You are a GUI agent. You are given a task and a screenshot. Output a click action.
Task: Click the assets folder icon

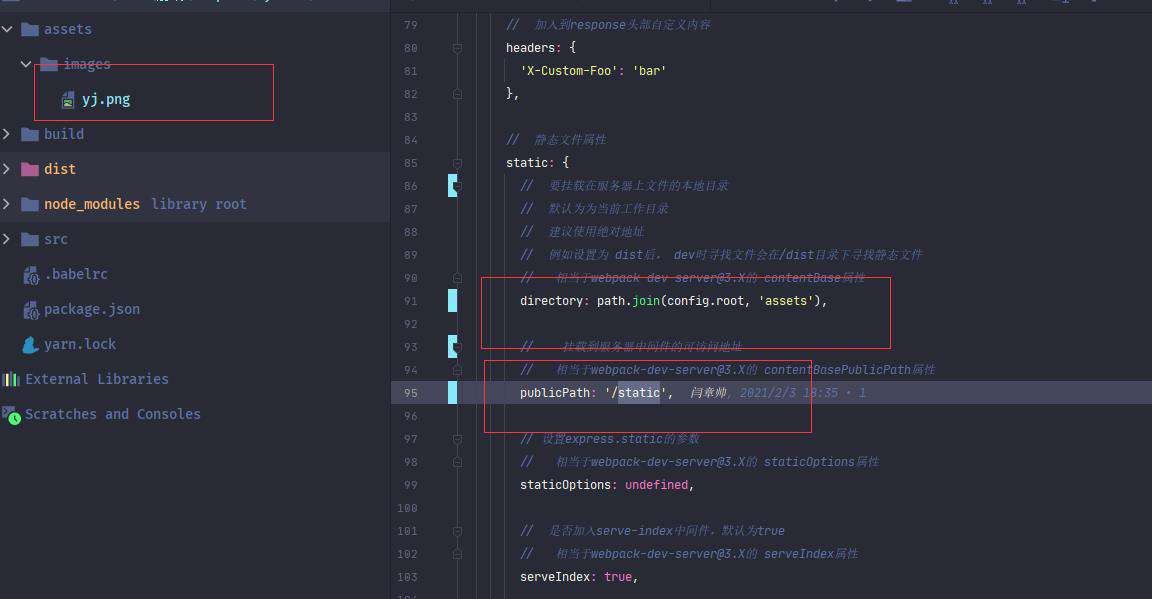tap(30, 29)
